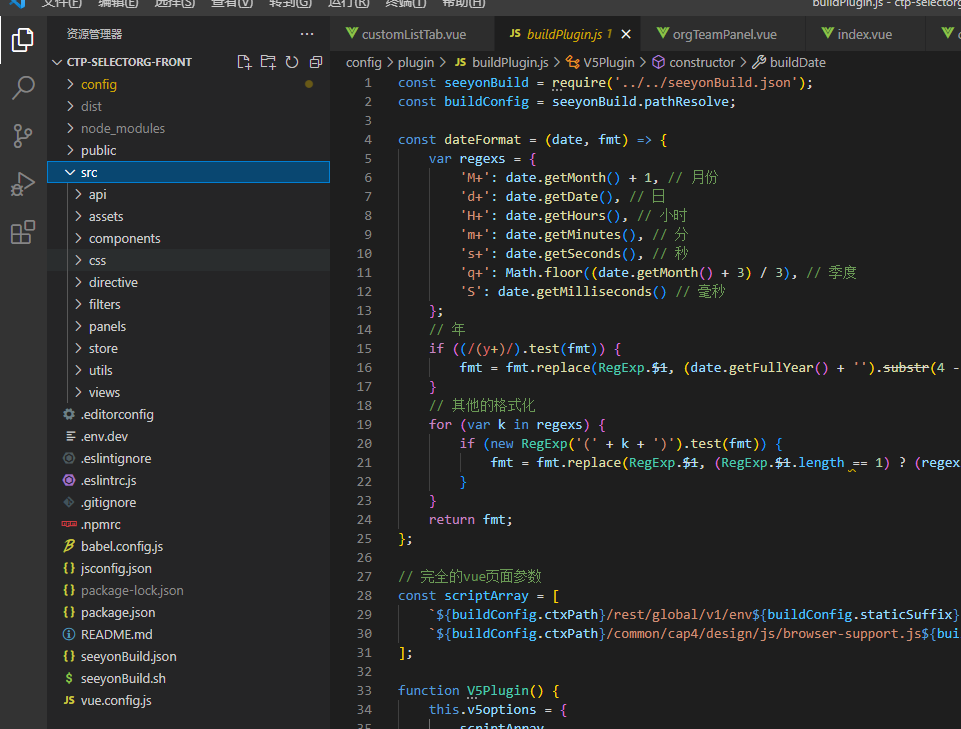The width and height of the screenshot is (961, 729).
Task: Refresh the explorer file tree
Action: click(292, 62)
